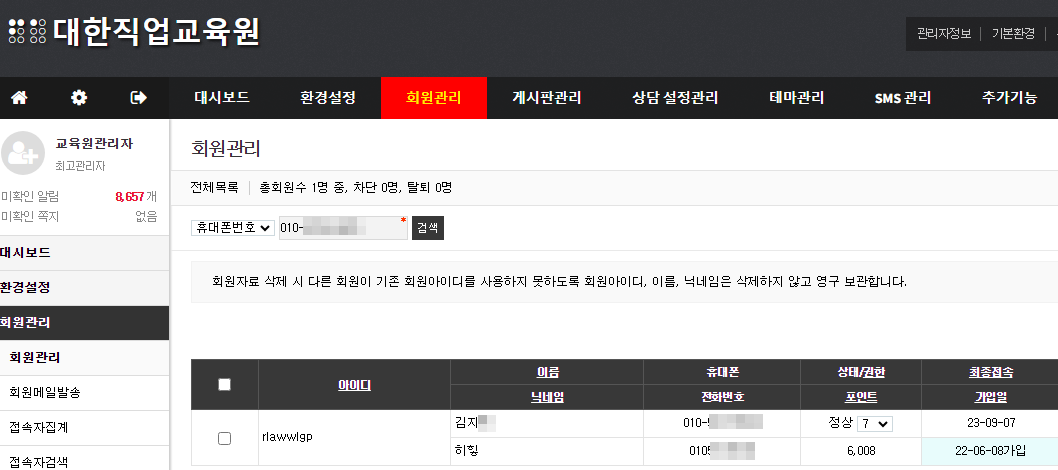Click the home icon in navigation bar
Image resolution: width=1058 pixels, height=470 pixels.
pyautogui.click(x=19, y=98)
